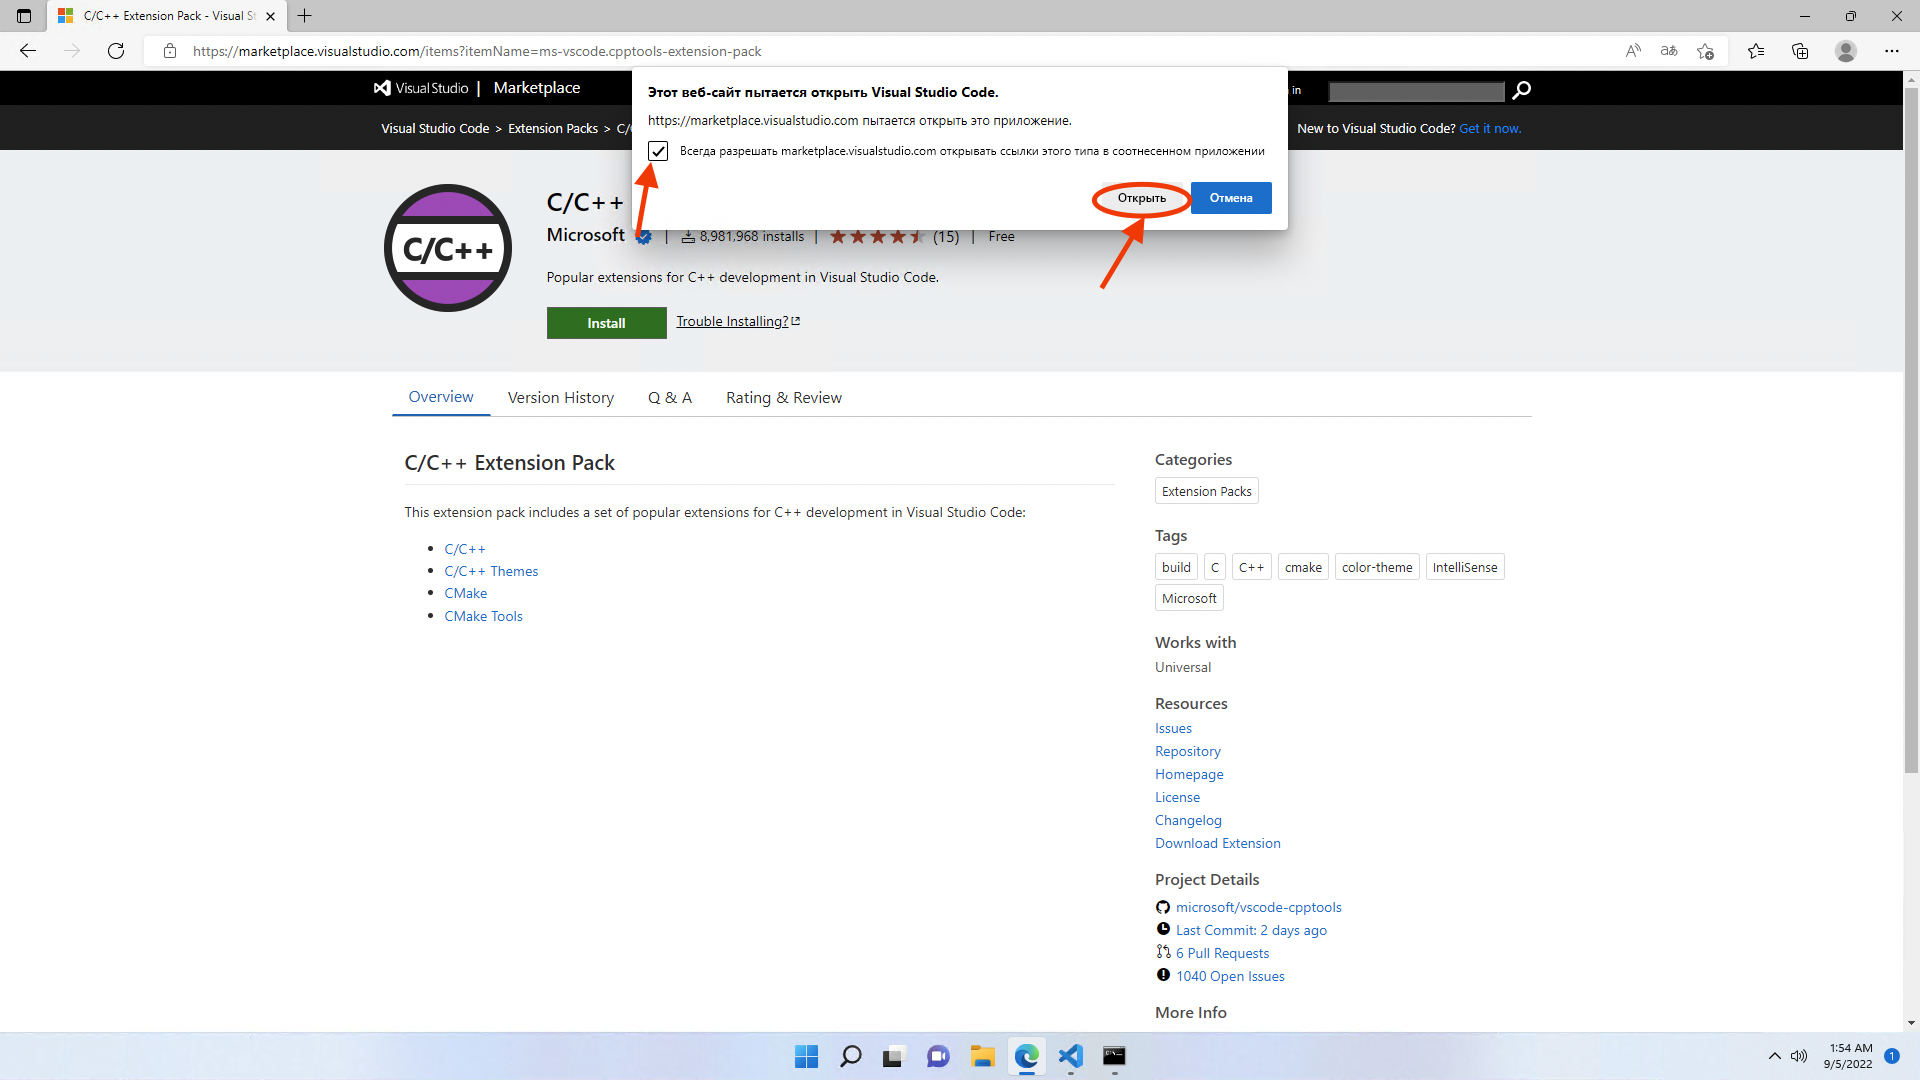Open browser Favorites star icon
This screenshot has width=1920, height=1080.
point(1756,51)
